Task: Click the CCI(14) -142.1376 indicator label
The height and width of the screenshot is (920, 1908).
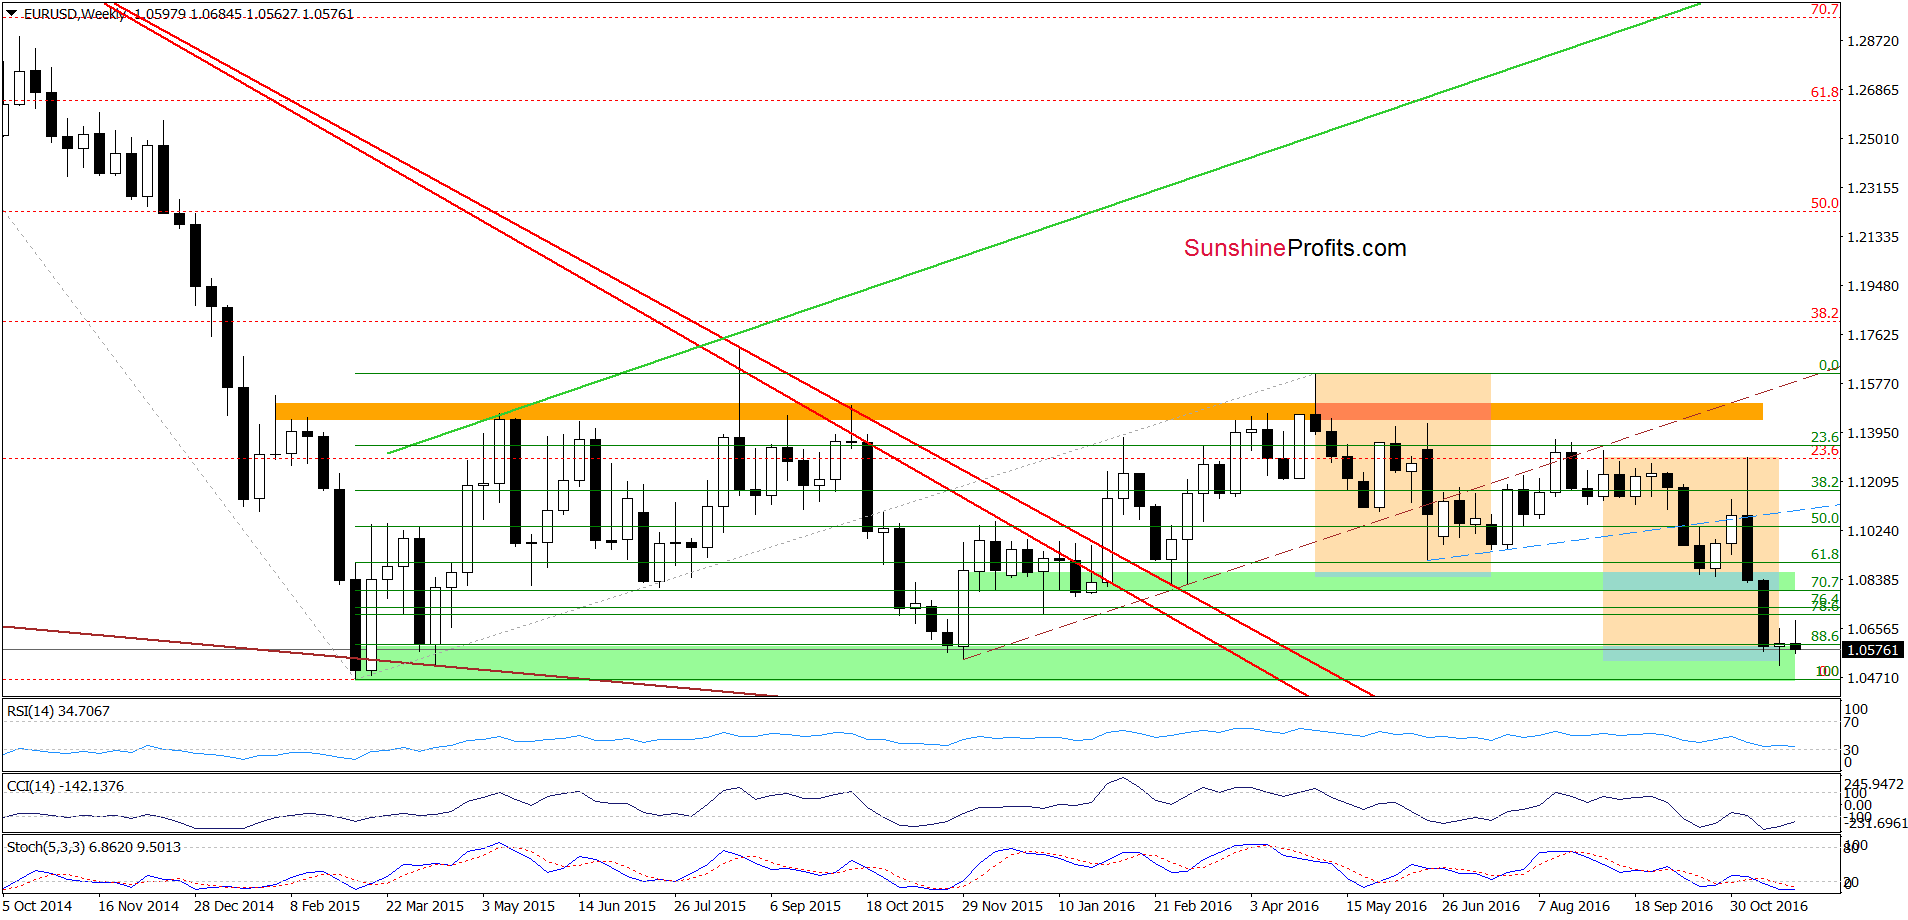Action: pyautogui.click(x=65, y=786)
